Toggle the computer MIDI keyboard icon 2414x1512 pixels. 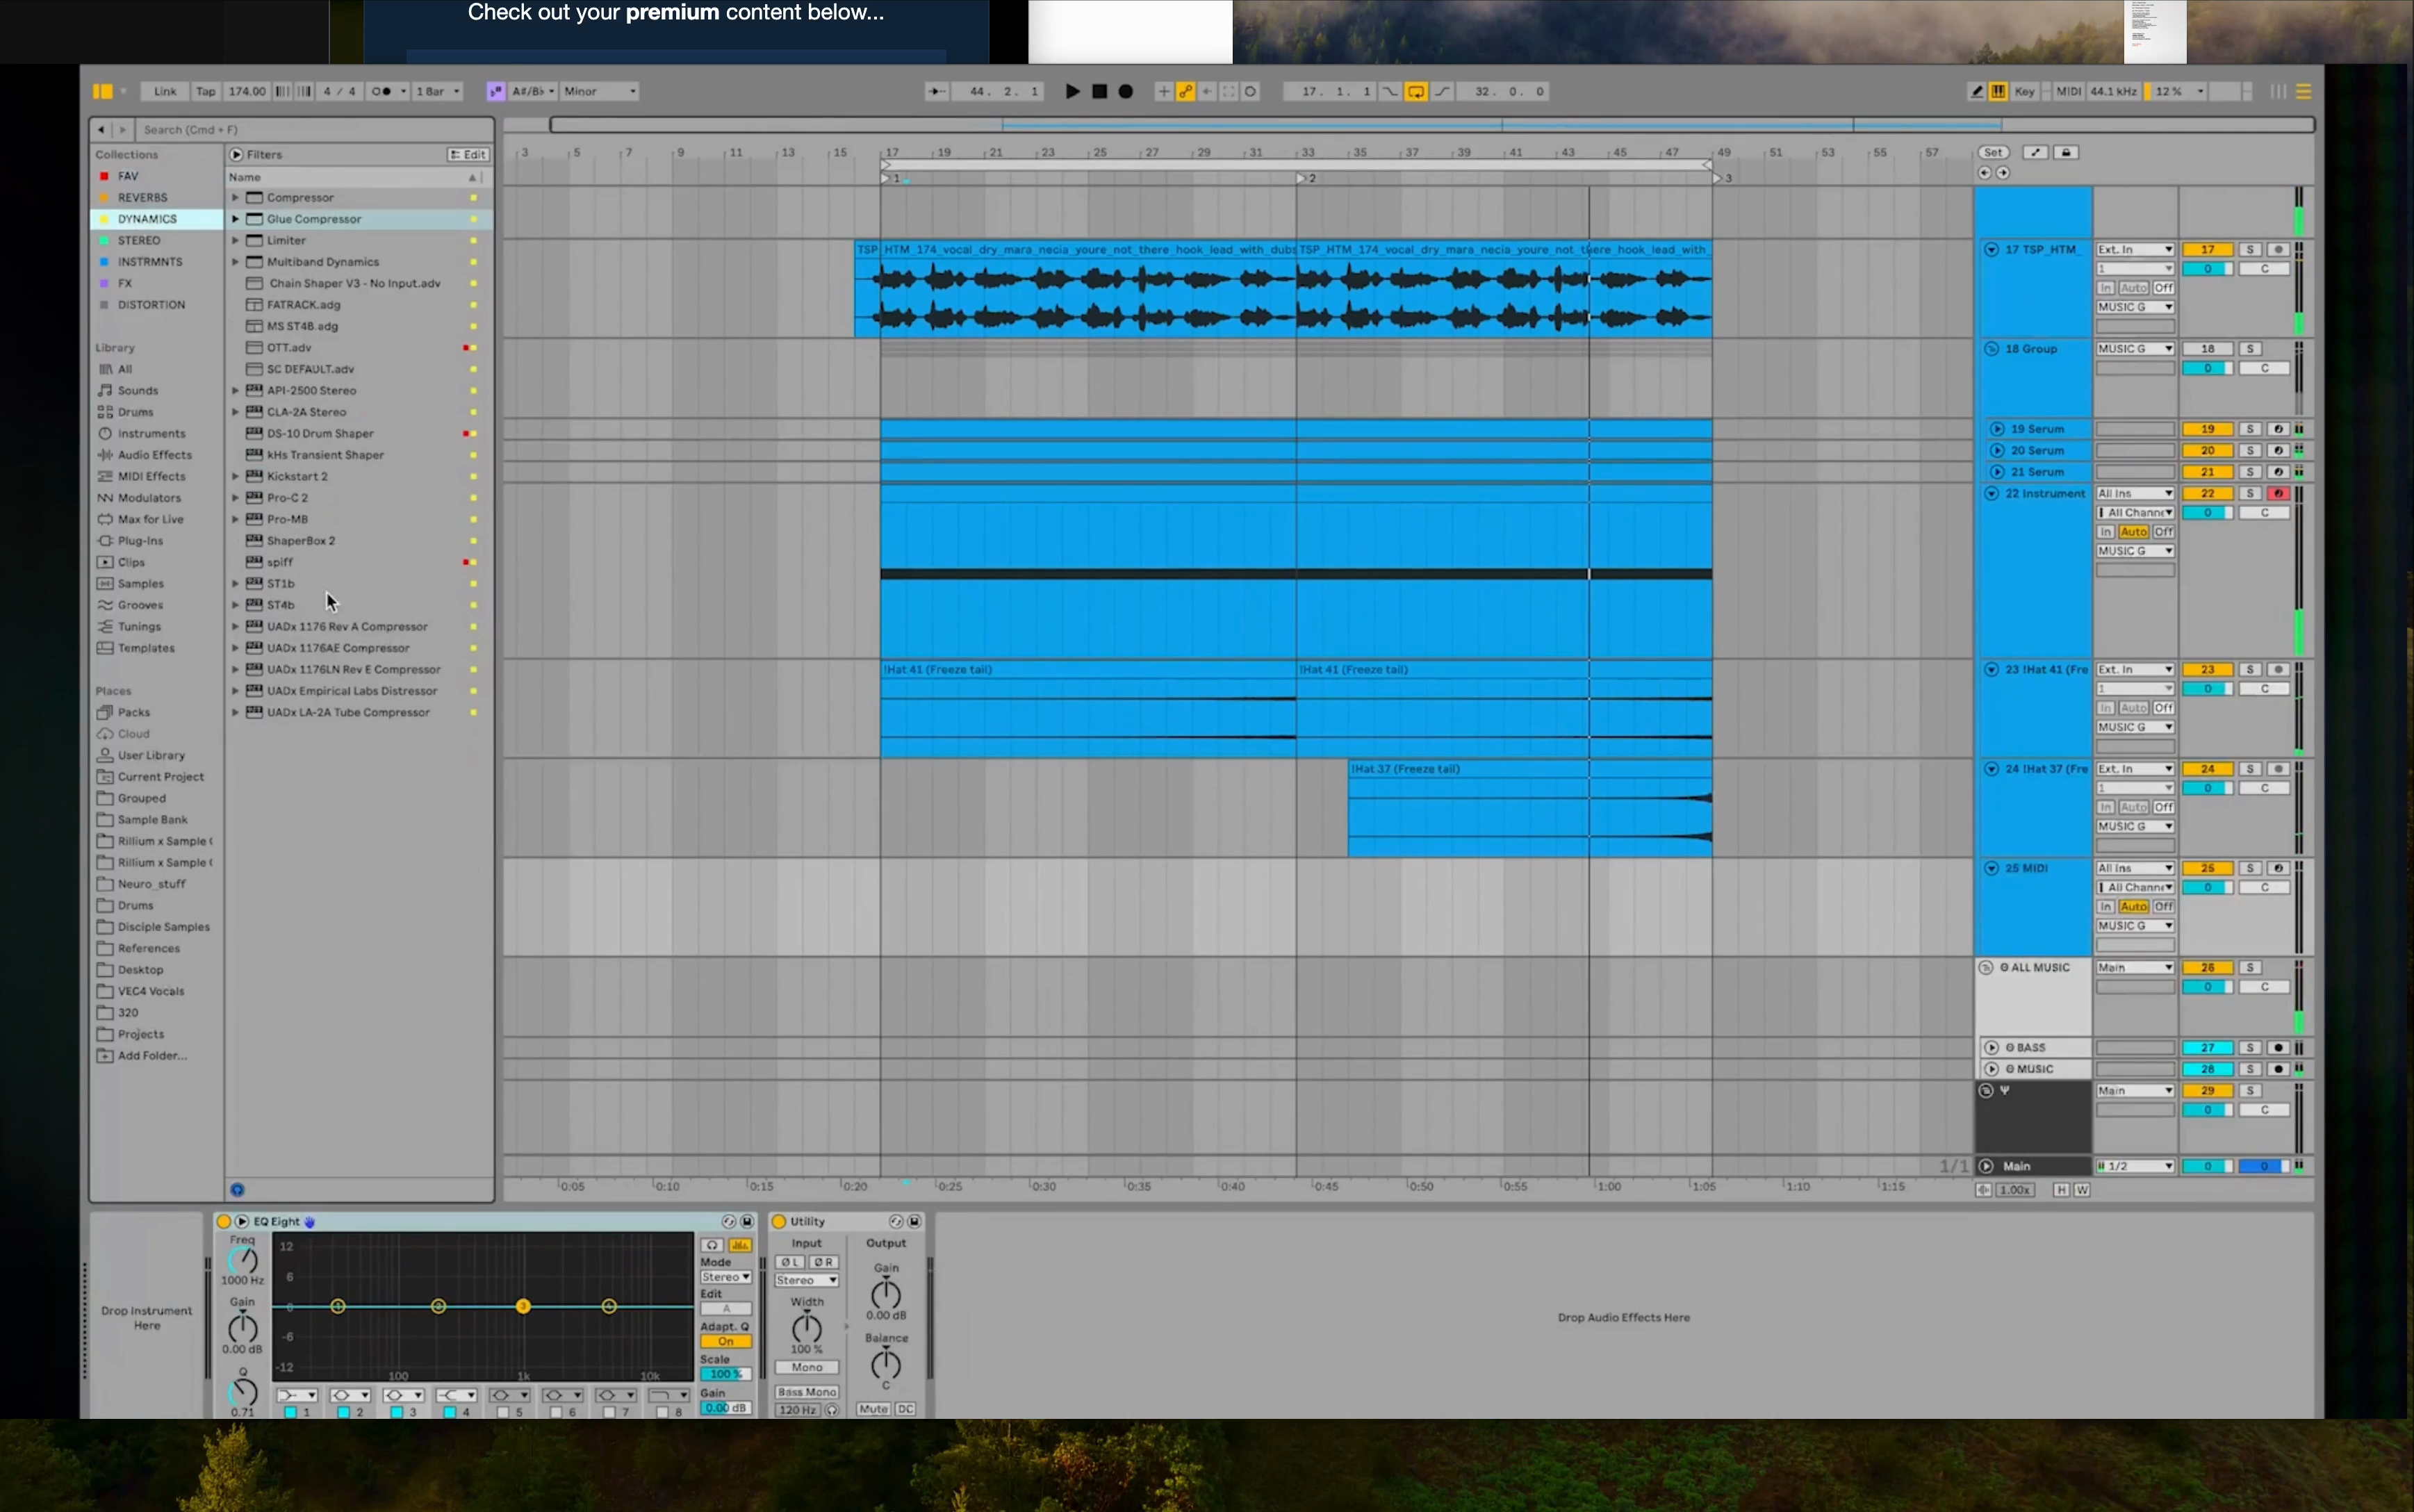(x=1998, y=91)
